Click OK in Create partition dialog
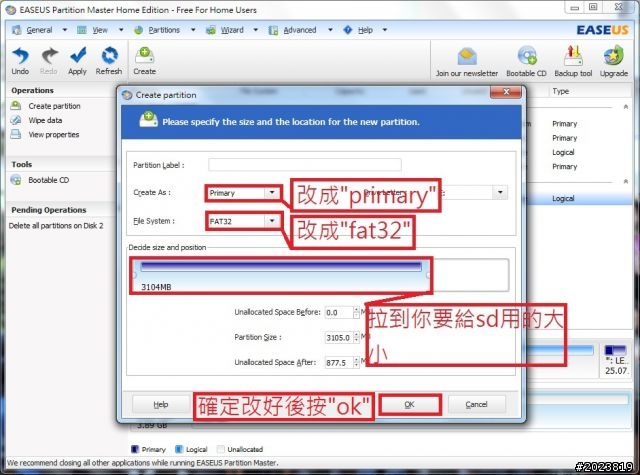This screenshot has width=640, height=475. [410, 404]
